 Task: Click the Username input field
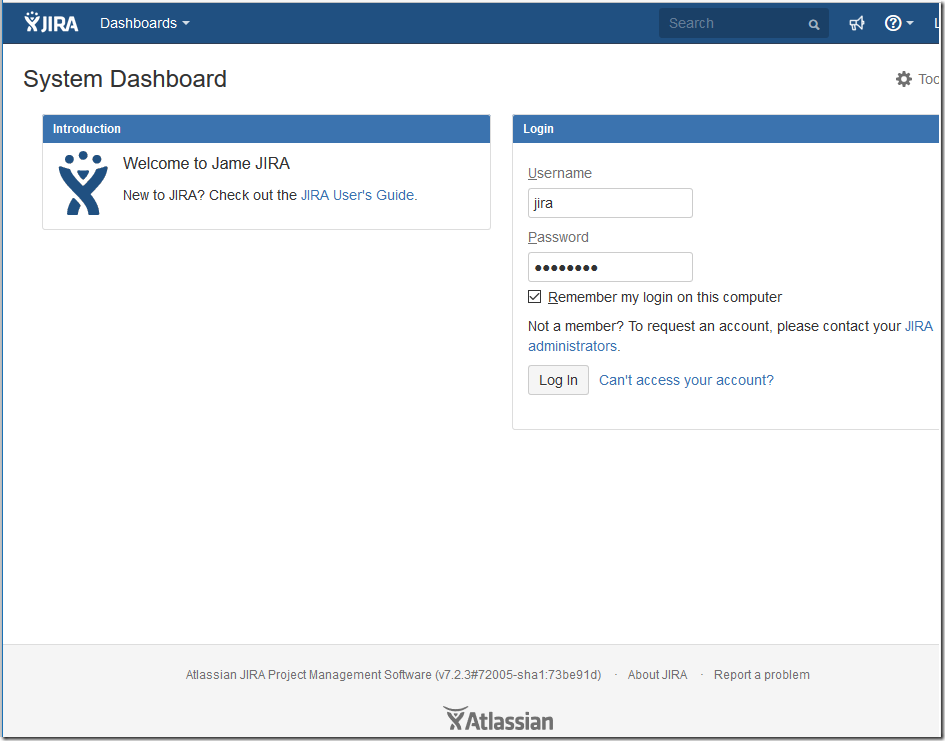(610, 203)
